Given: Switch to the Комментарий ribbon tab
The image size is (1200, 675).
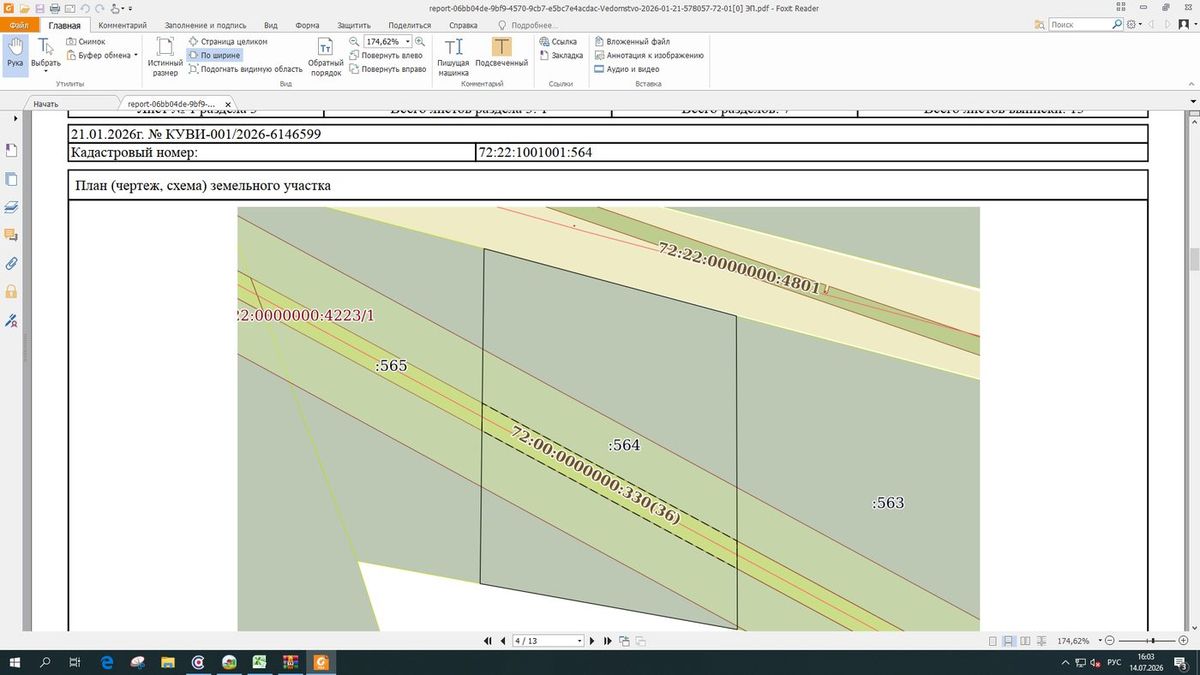Looking at the screenshot, I should tap(122, 25).
